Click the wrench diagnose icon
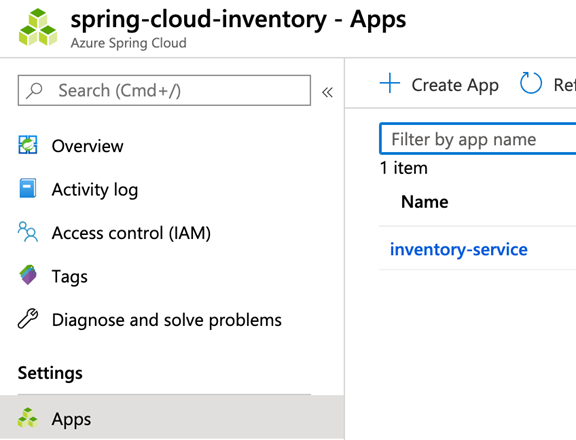The width and height of the screenshot is (576, 440). 28,318
